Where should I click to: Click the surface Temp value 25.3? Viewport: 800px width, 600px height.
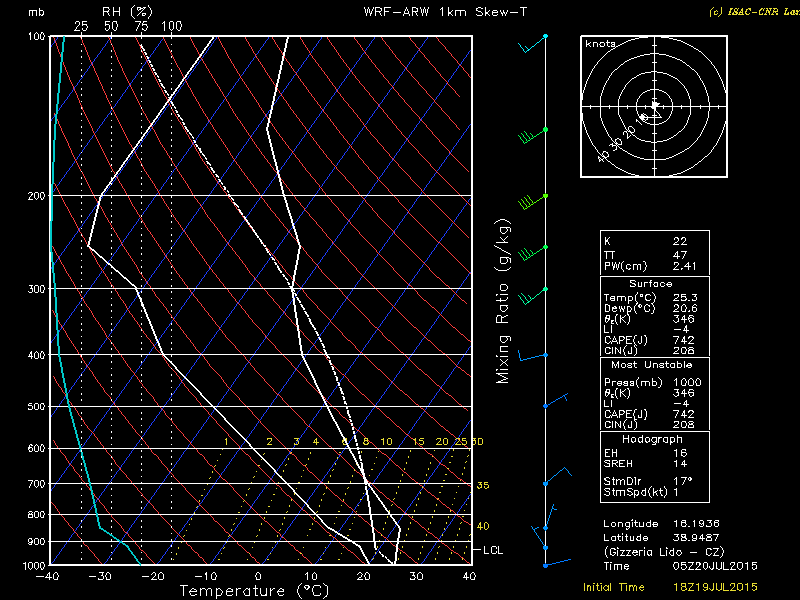pyautogui.click(x=685, y=297)
